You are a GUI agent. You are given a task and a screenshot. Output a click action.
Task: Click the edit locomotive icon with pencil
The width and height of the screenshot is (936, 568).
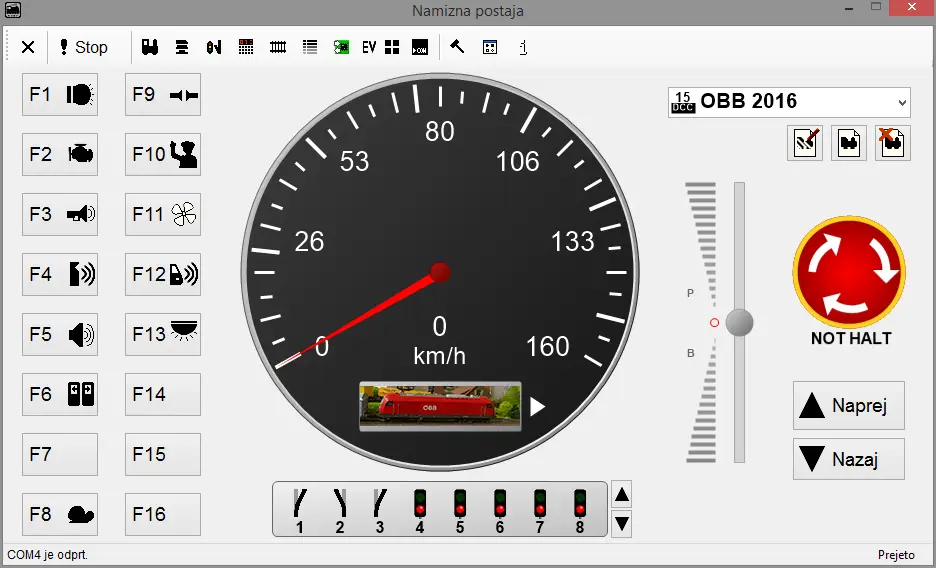pyautogui.click(x=805, y=143)
